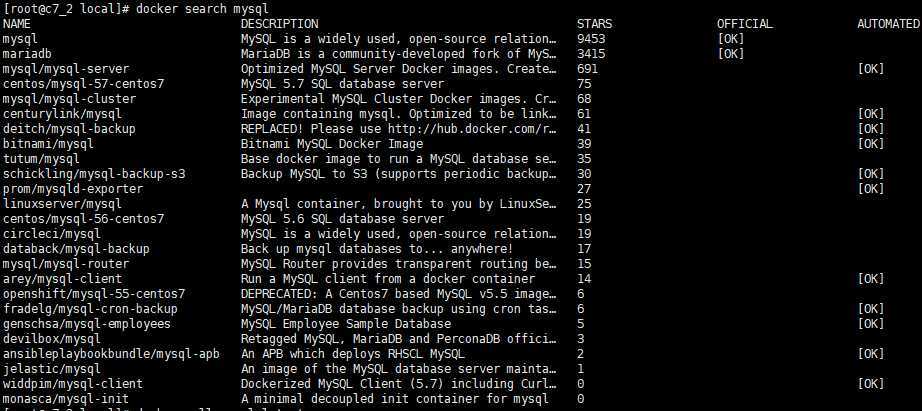Click the official [OK] marker for mysql
The image size is (922, 411).
point(730,39)
